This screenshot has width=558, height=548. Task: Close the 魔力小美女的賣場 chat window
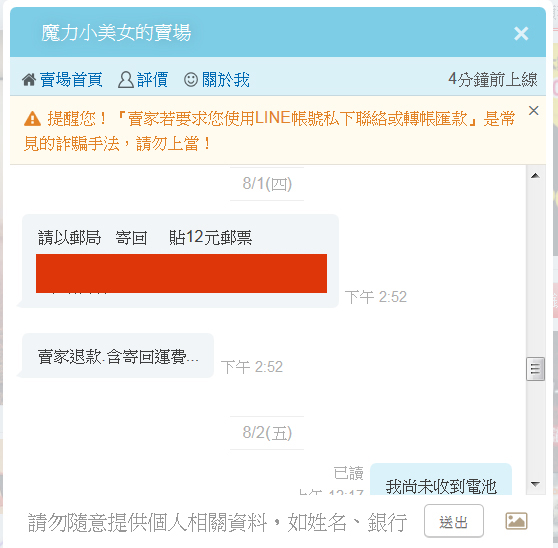click(x=521, y=34)
